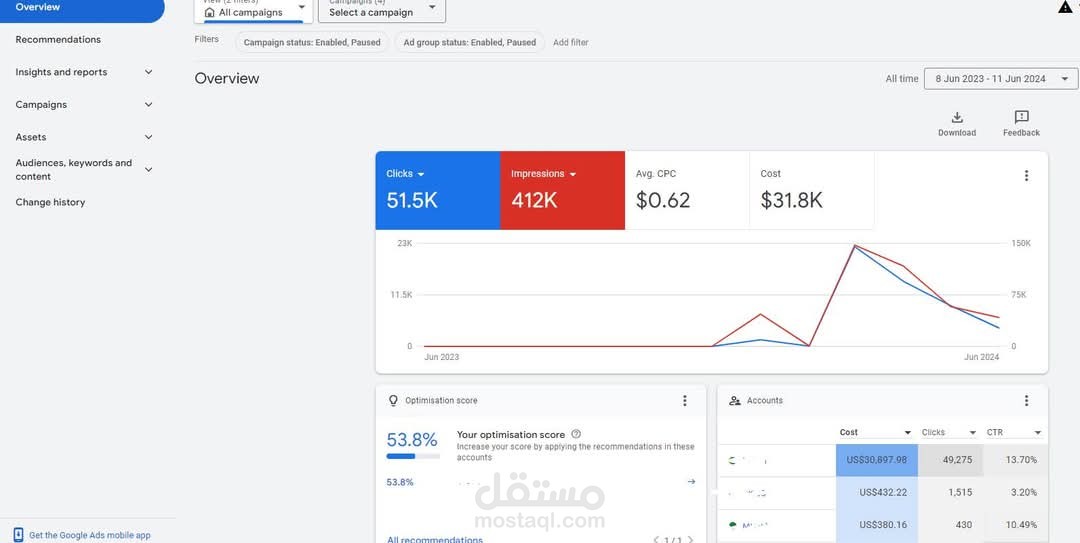Click the warning triangle icon at top right
This screenshot has height=543, width=1080.
click(1065, 7)
